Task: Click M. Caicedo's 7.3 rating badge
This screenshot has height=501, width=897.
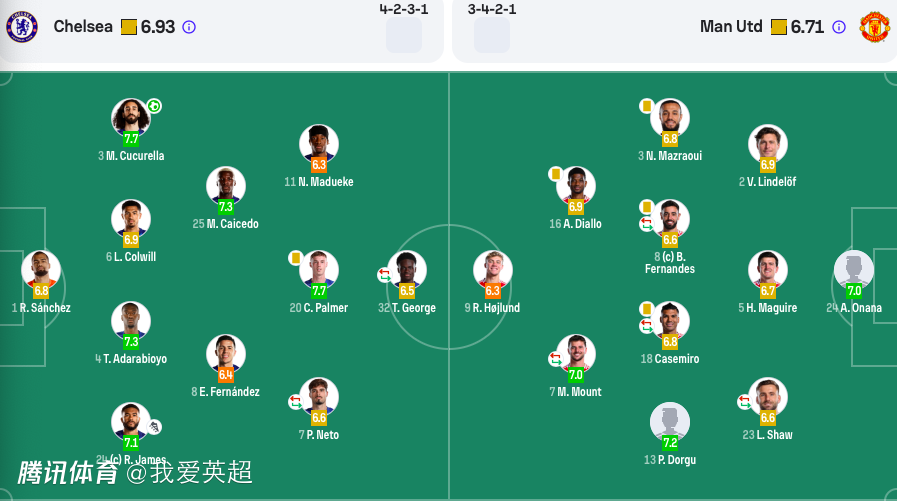Action: 225,207
